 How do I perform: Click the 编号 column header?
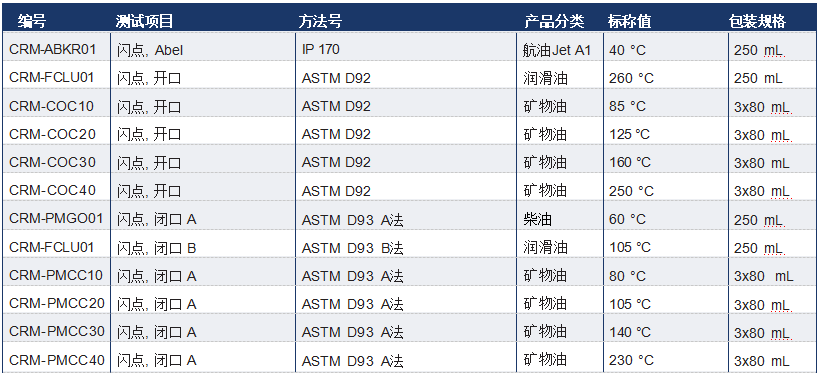[x=32, y=21]
